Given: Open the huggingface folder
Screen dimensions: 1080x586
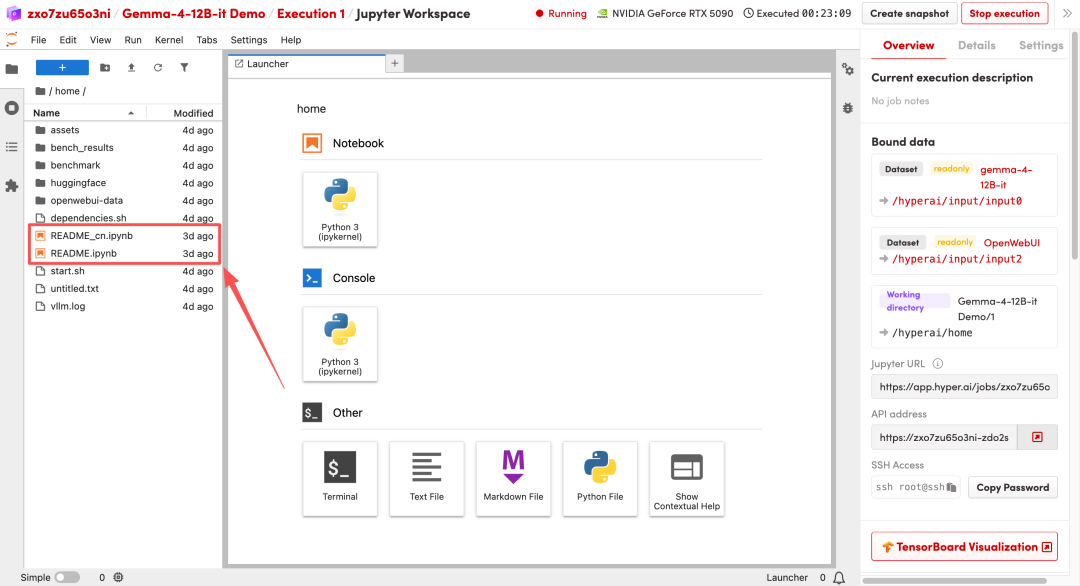Looking at the screenshot, I should coord(124,183).
